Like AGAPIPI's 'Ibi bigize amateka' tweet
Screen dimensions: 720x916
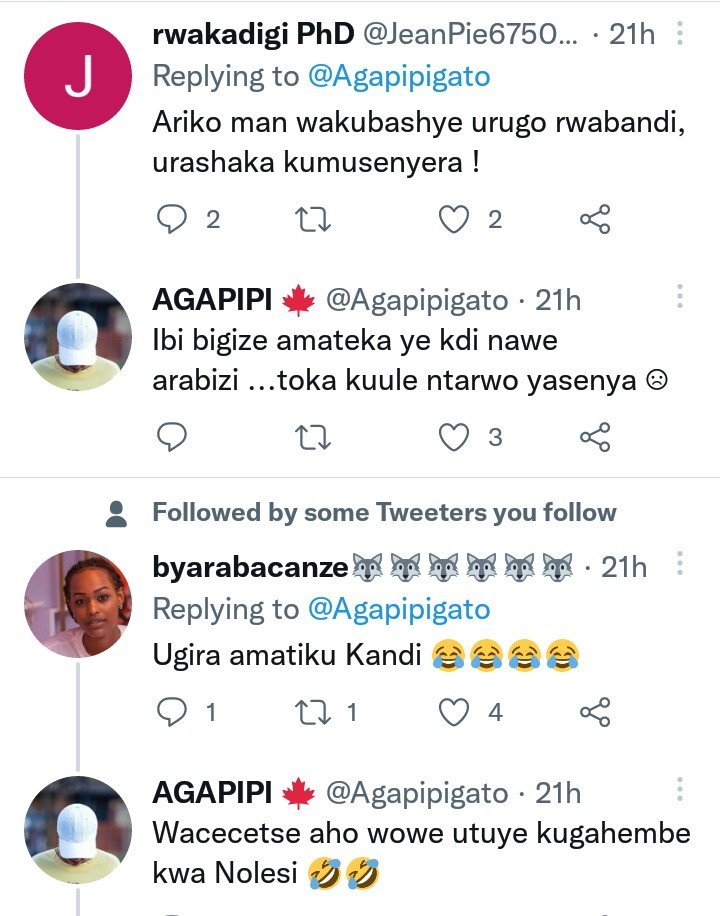coord(455,436)
